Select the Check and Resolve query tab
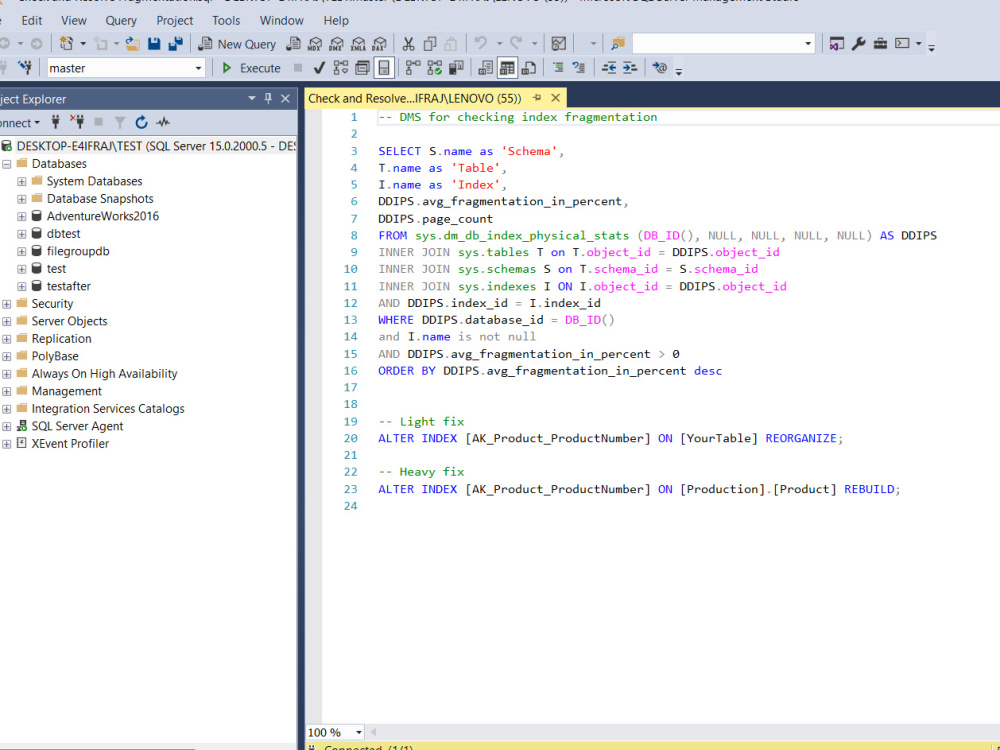 (415, 98)
